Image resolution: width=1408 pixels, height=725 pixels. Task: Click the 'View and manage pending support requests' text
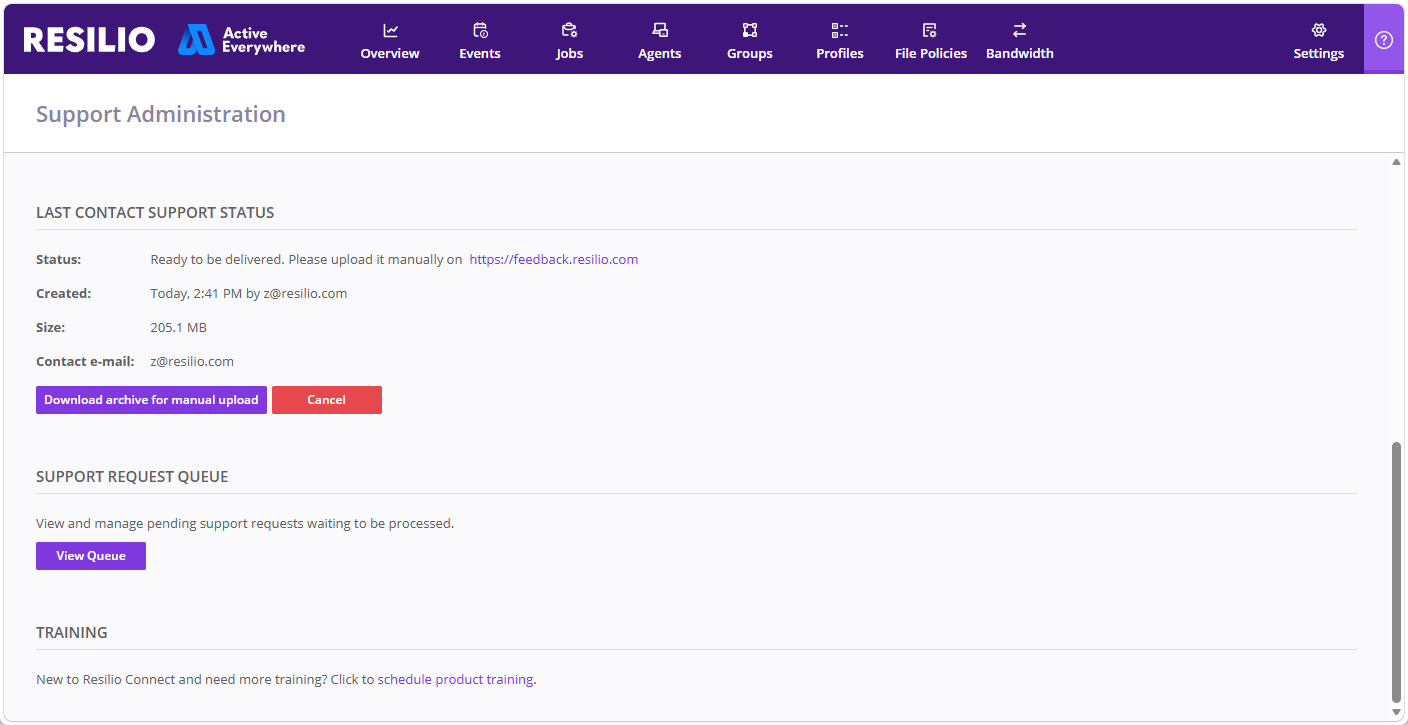(245, 523)
